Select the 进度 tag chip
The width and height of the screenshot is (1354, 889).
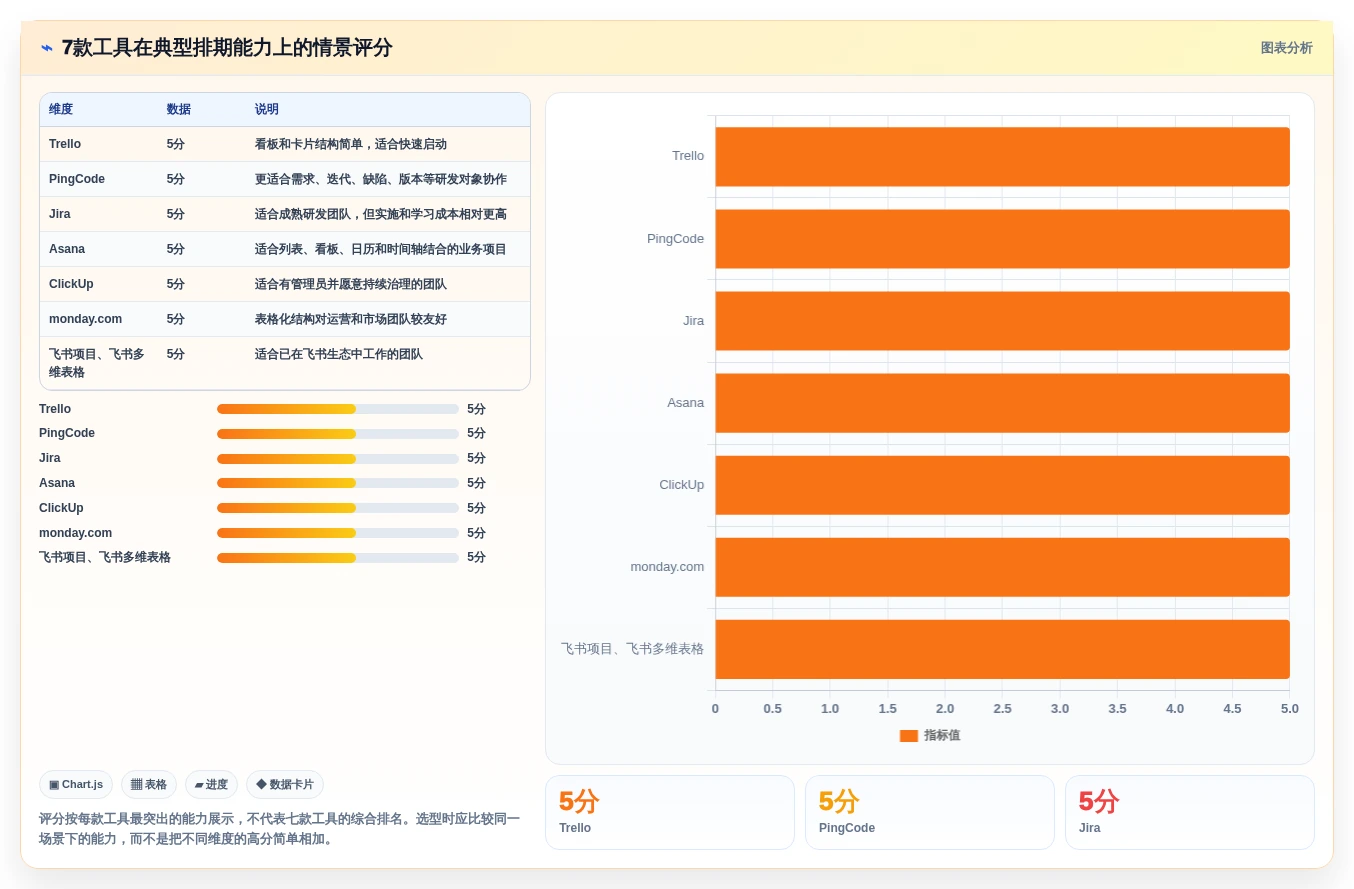click(x=211, y=785)
